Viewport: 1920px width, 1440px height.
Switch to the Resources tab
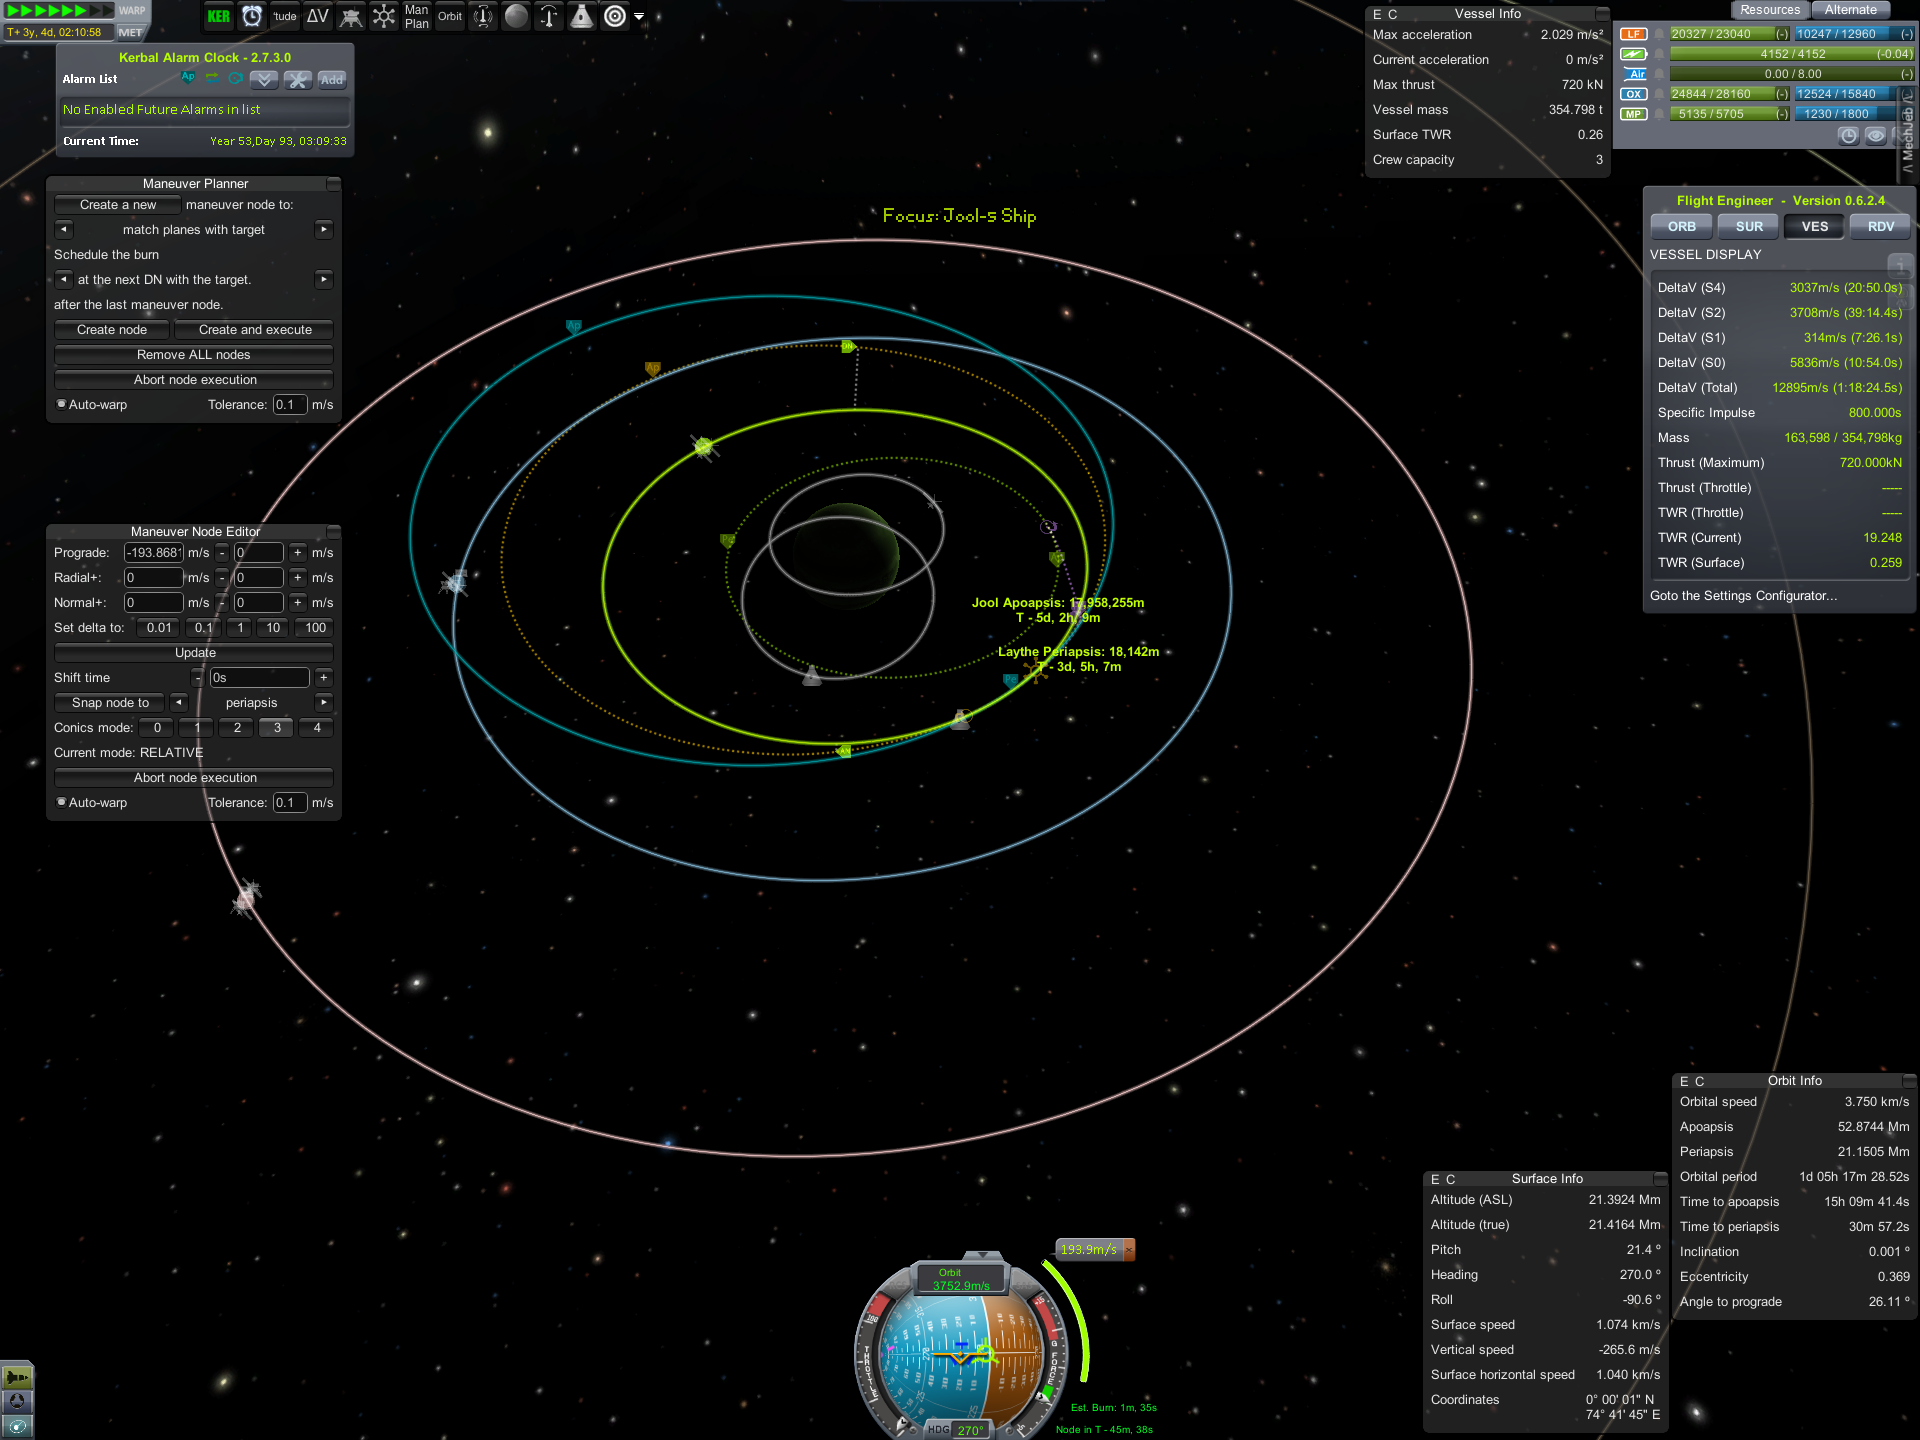click(1769, 10)
